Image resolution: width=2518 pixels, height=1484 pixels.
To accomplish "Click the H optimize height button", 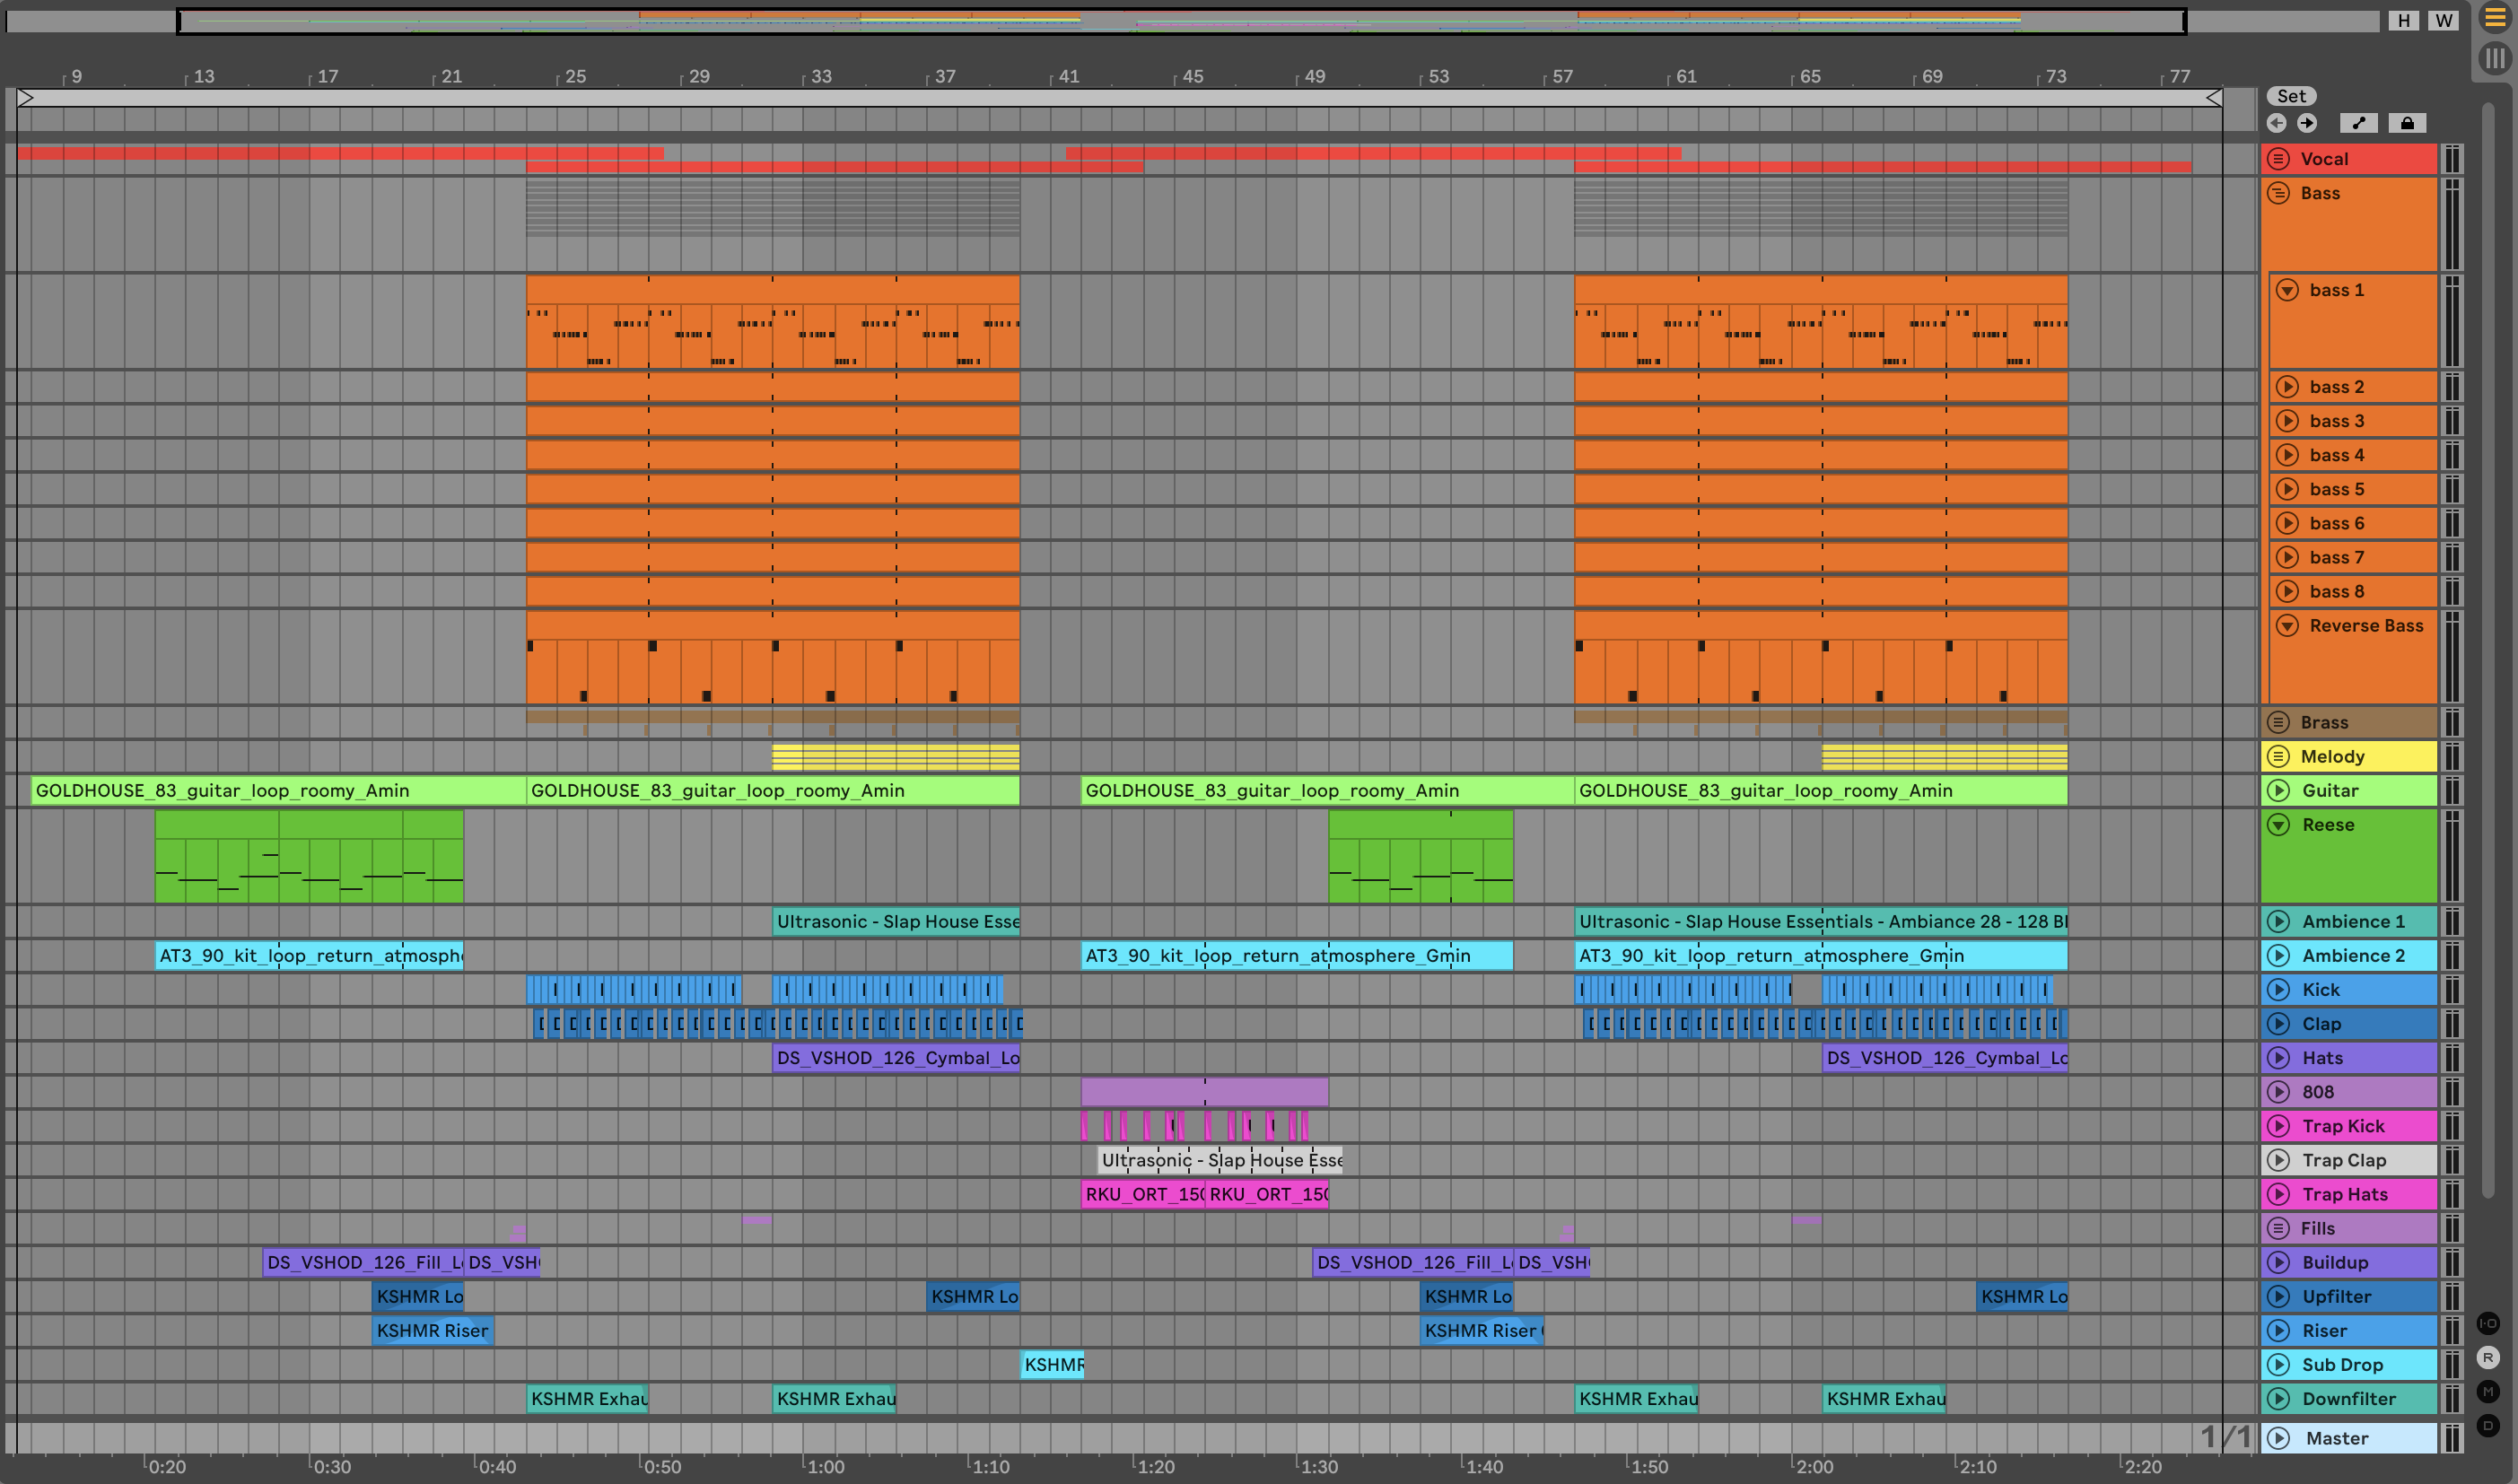I will (2403, 20).
